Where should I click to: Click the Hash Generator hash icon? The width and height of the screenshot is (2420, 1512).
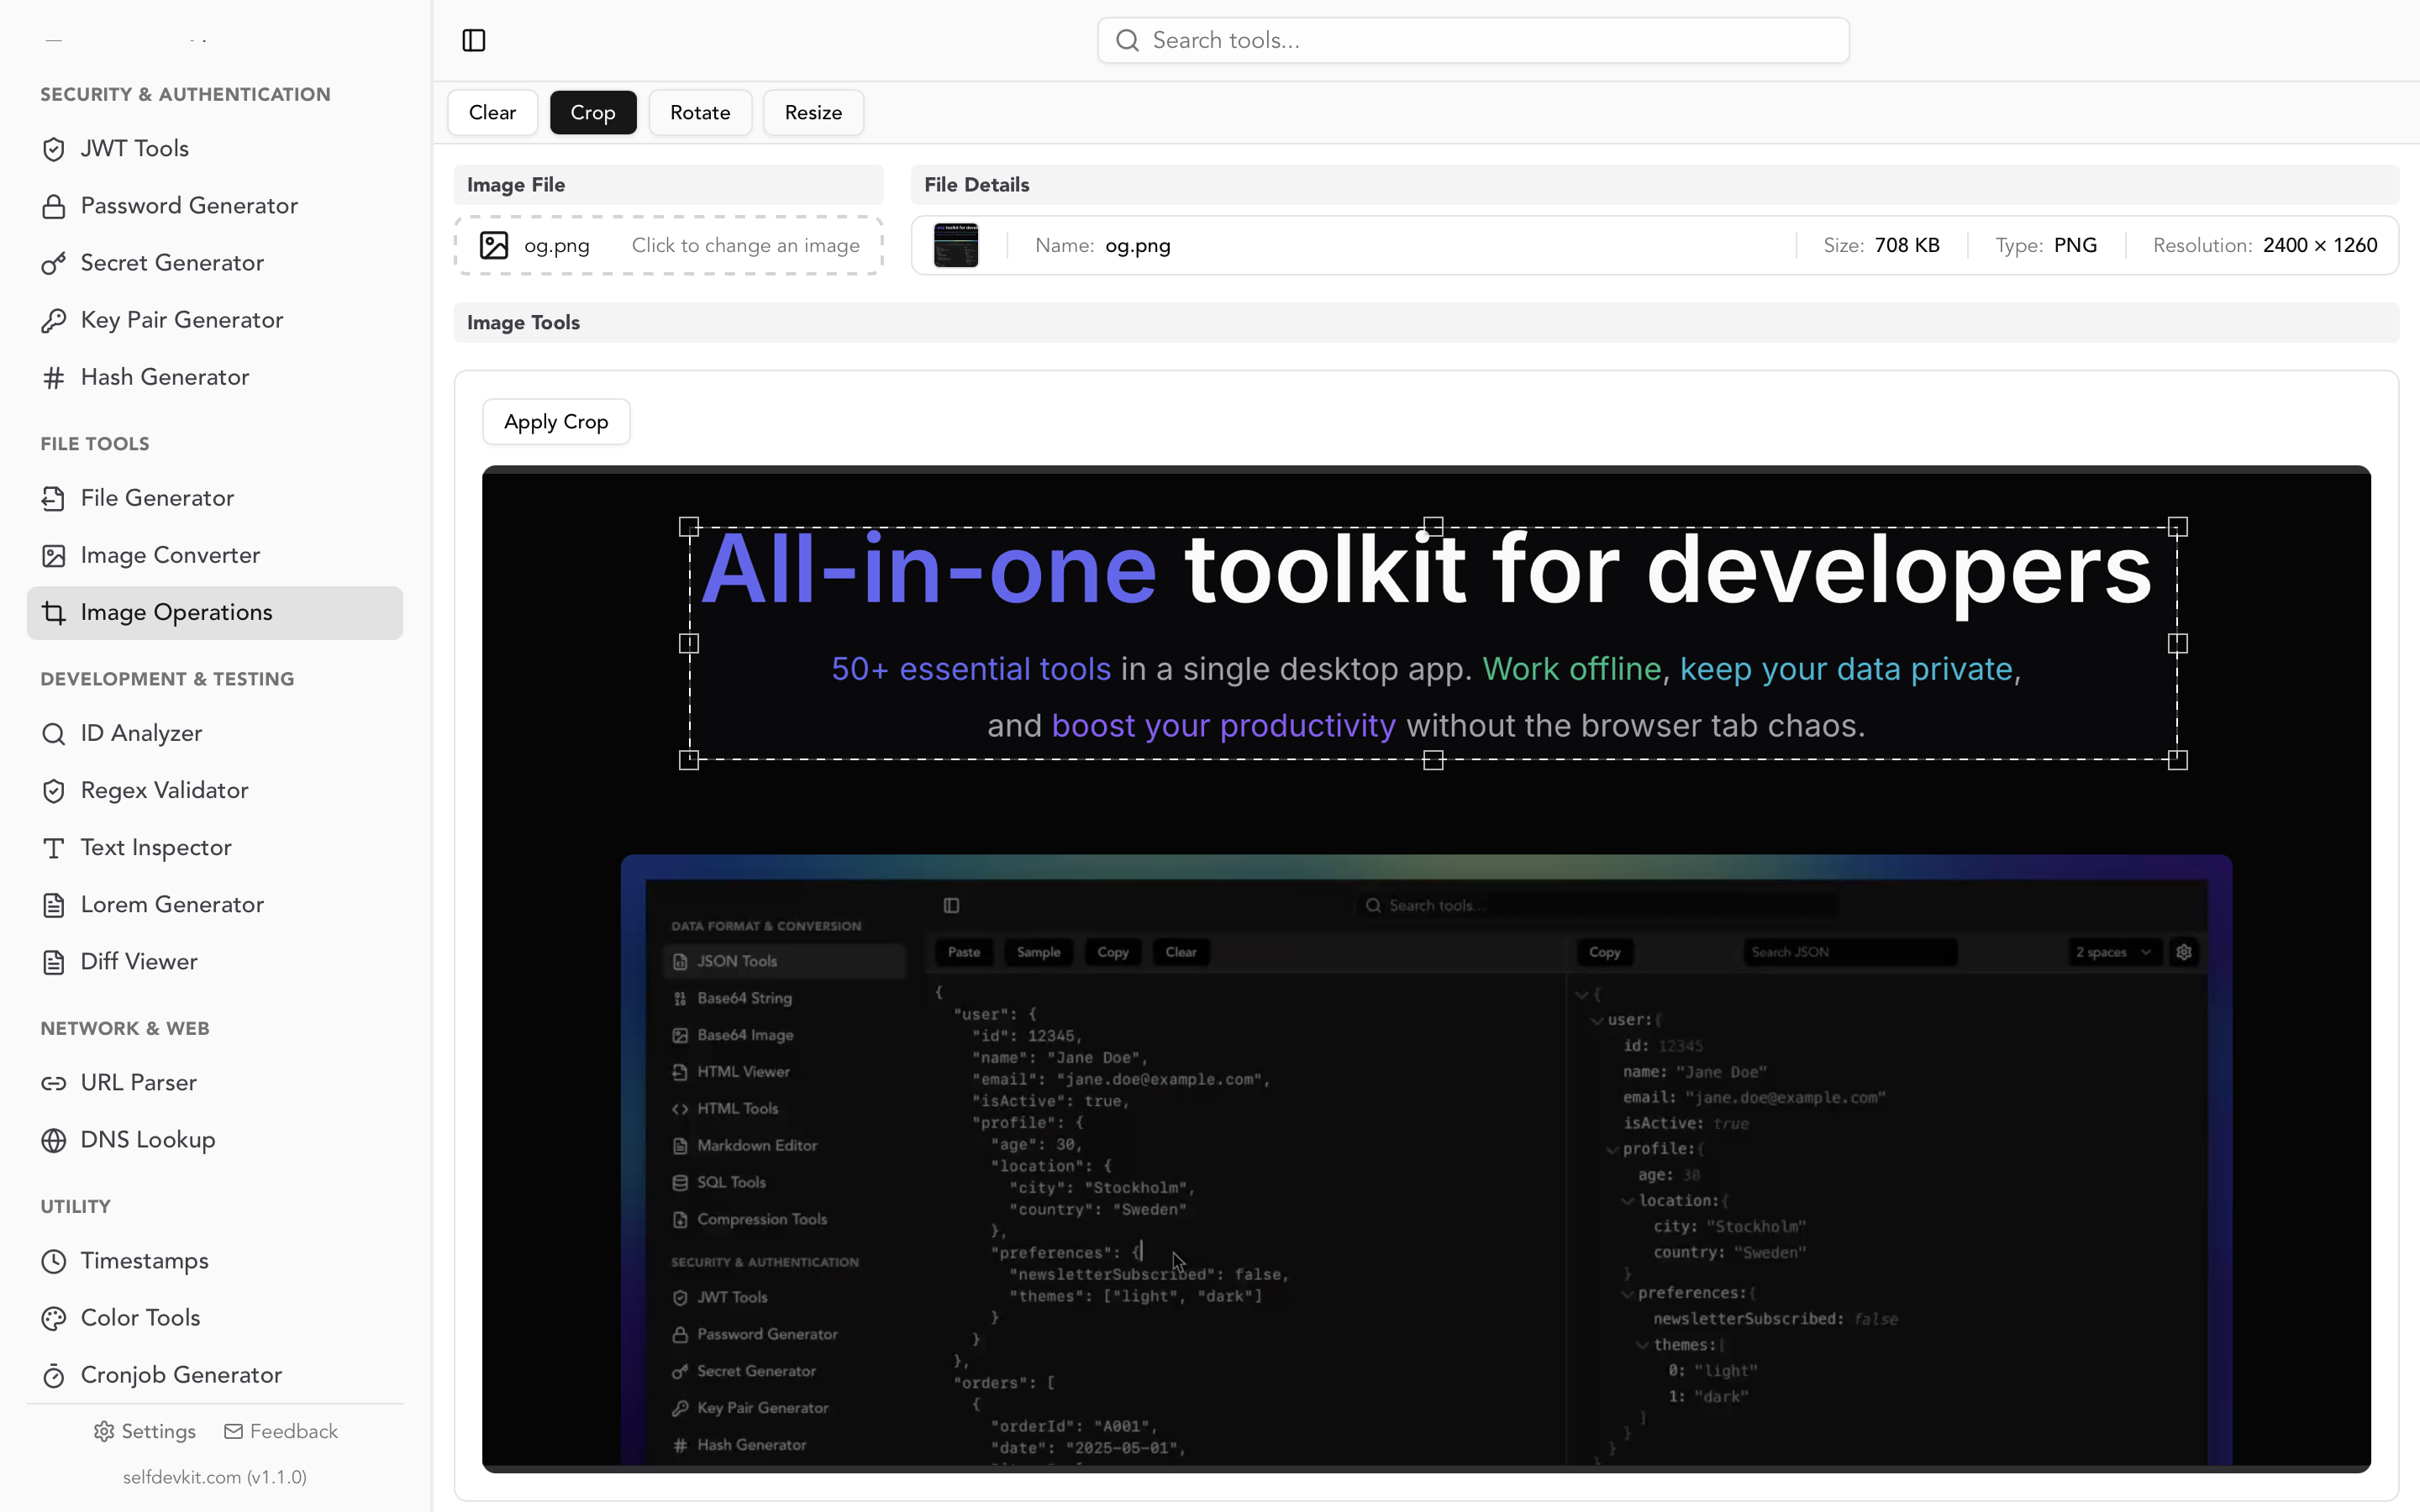(54, 377)
